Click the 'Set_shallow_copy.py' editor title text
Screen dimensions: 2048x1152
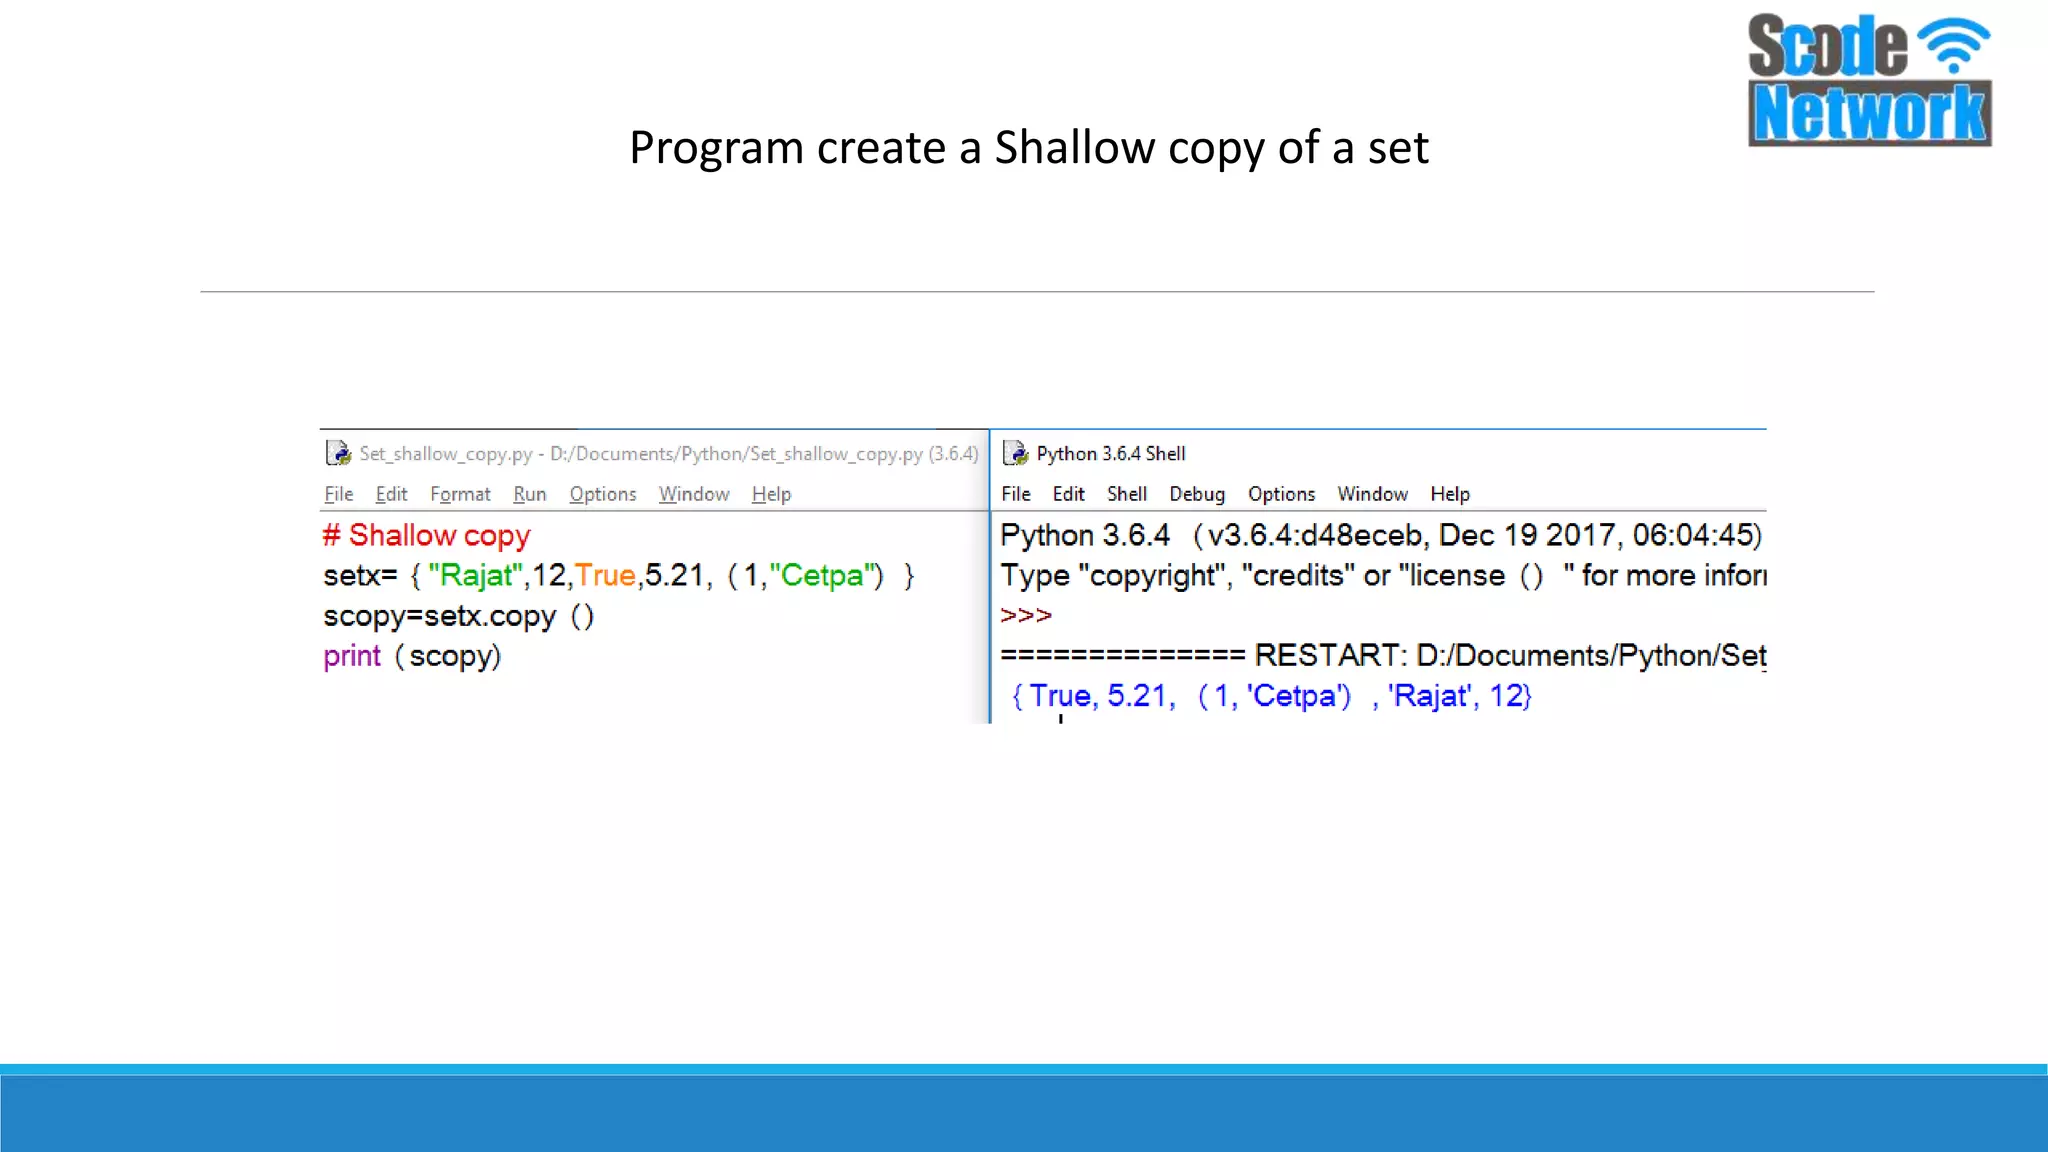coord(669,454)
